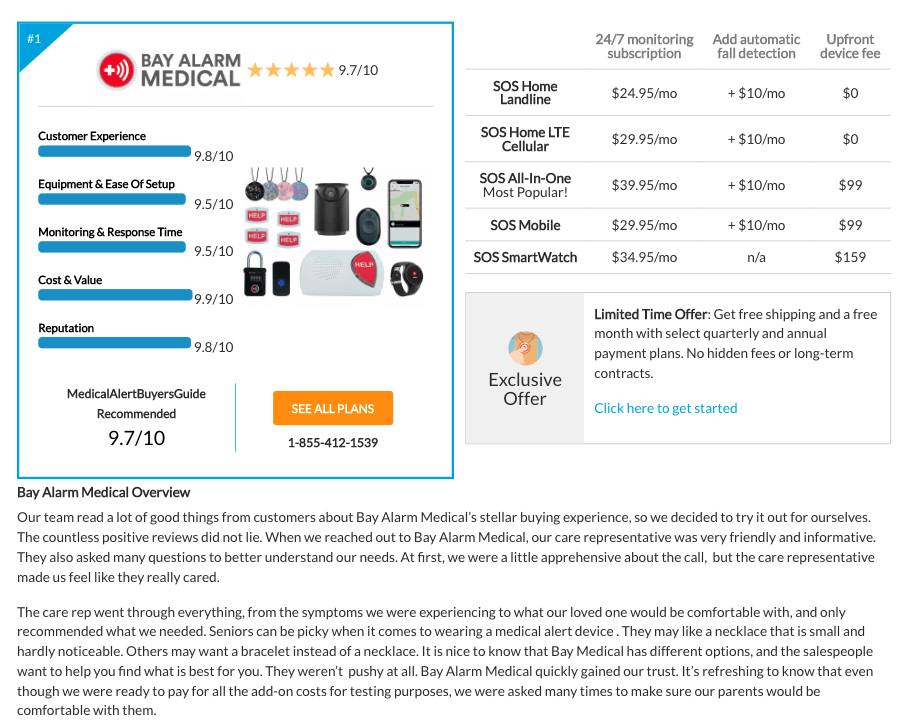The image size is (907, 726).
Task: Click the Upfront device fee column header
Action: (x=850, y=46)
